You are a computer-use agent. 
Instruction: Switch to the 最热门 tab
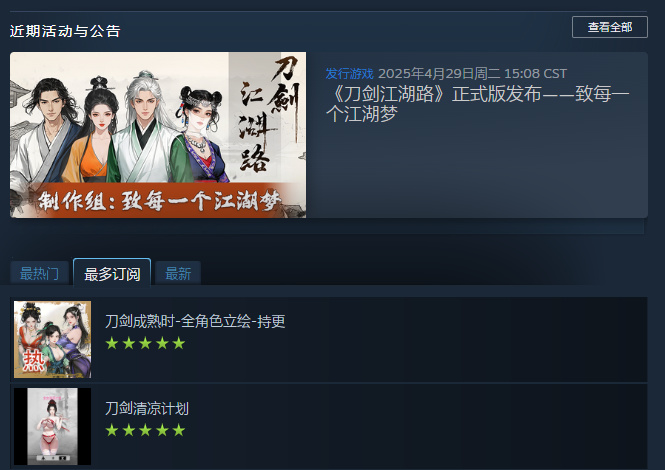tap(39, 273)
